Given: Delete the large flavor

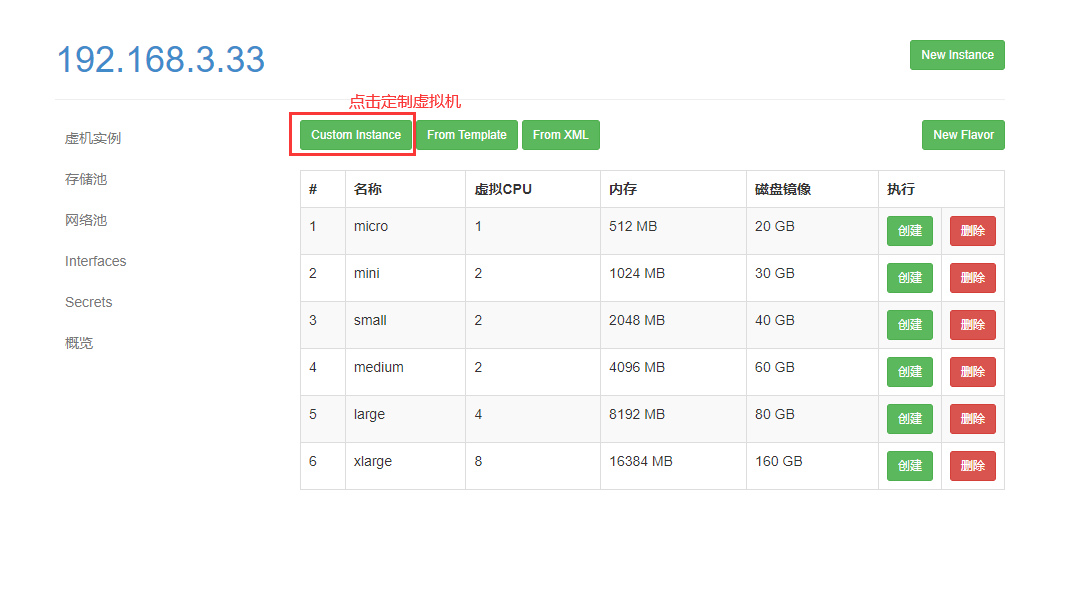Looking at the screenshot, I should coord(972,419).
